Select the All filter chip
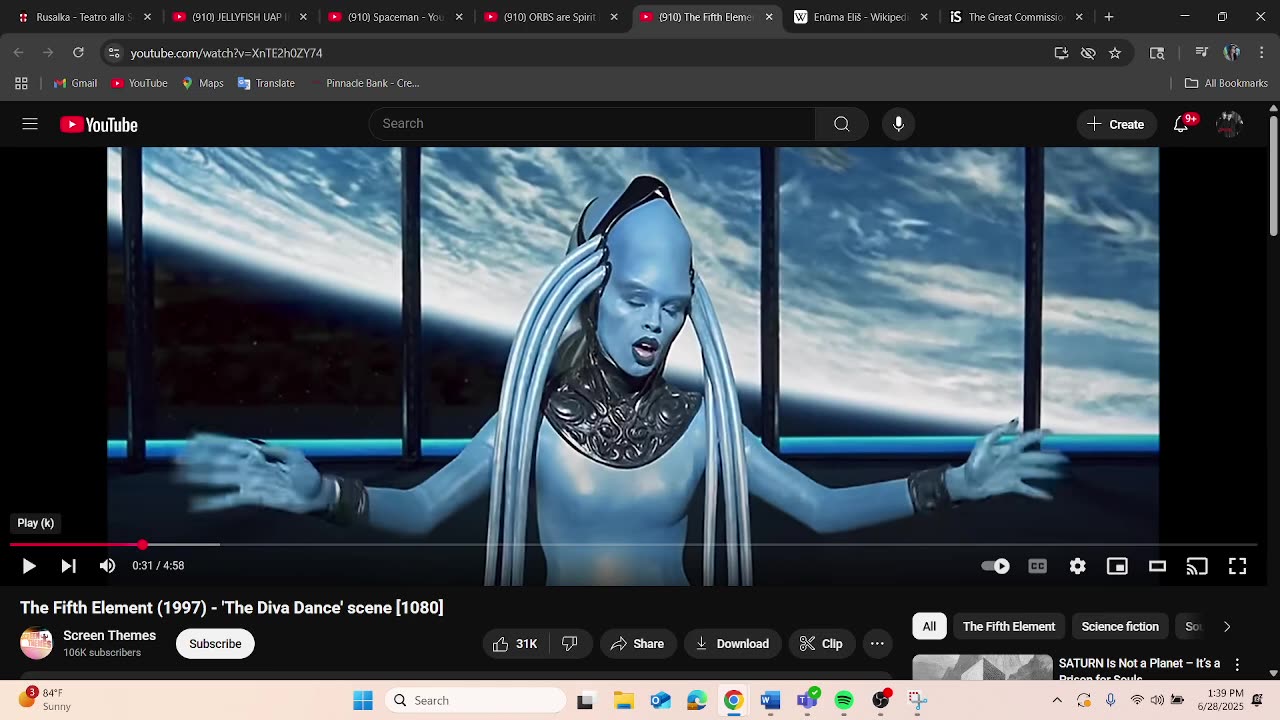The width and height of the screenshot is (1280, 720). pos(929,627)
